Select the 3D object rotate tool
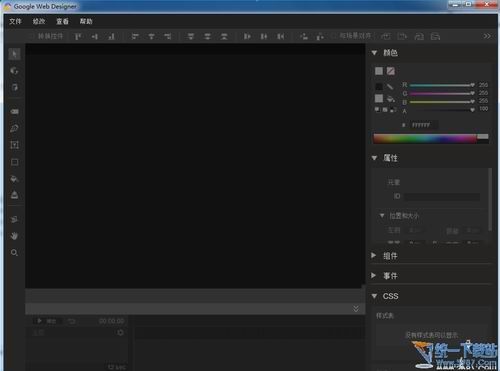The height and width of the screenshot is (371, 500). point(14,71)
